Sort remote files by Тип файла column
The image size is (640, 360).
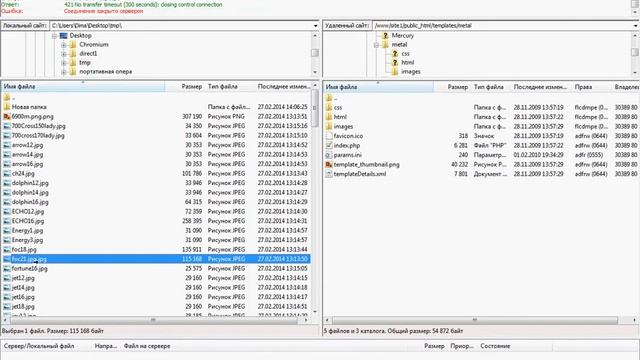[491, 87]
